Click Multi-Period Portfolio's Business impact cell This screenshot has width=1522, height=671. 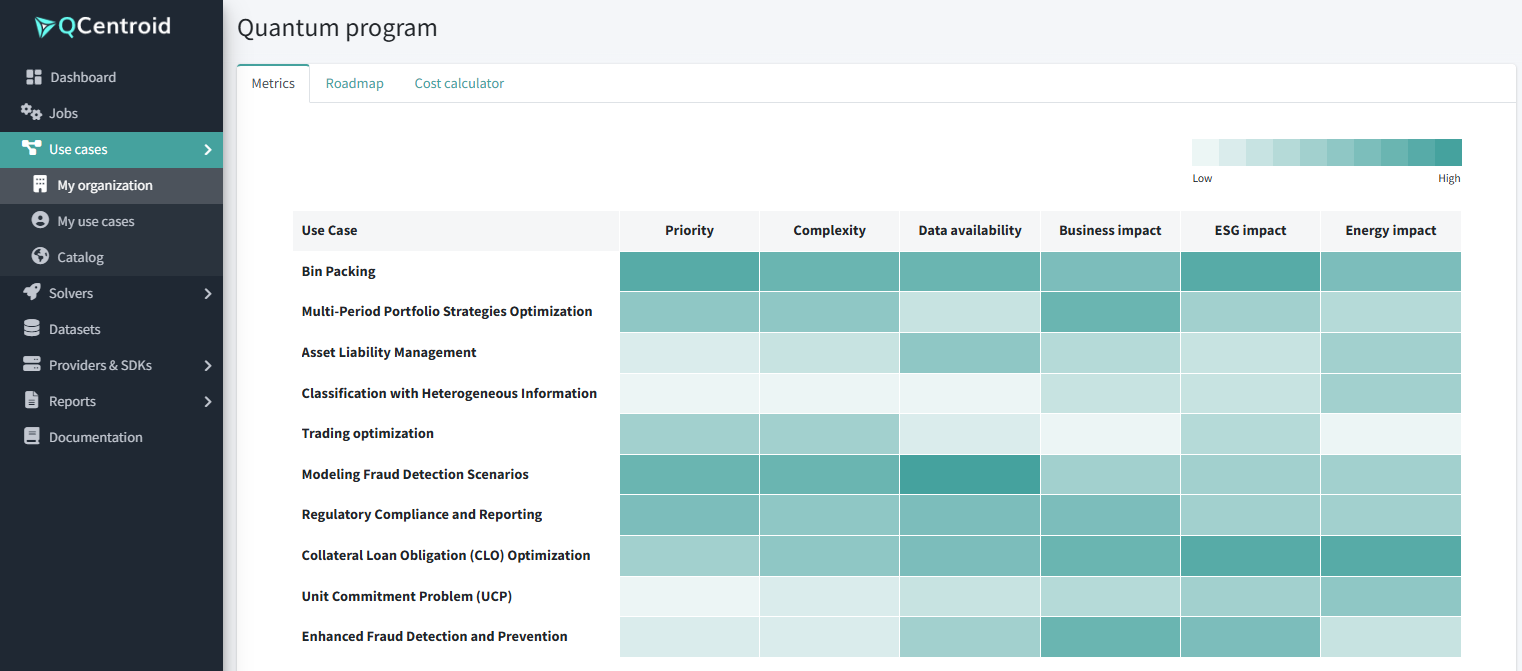[1110, 311]
